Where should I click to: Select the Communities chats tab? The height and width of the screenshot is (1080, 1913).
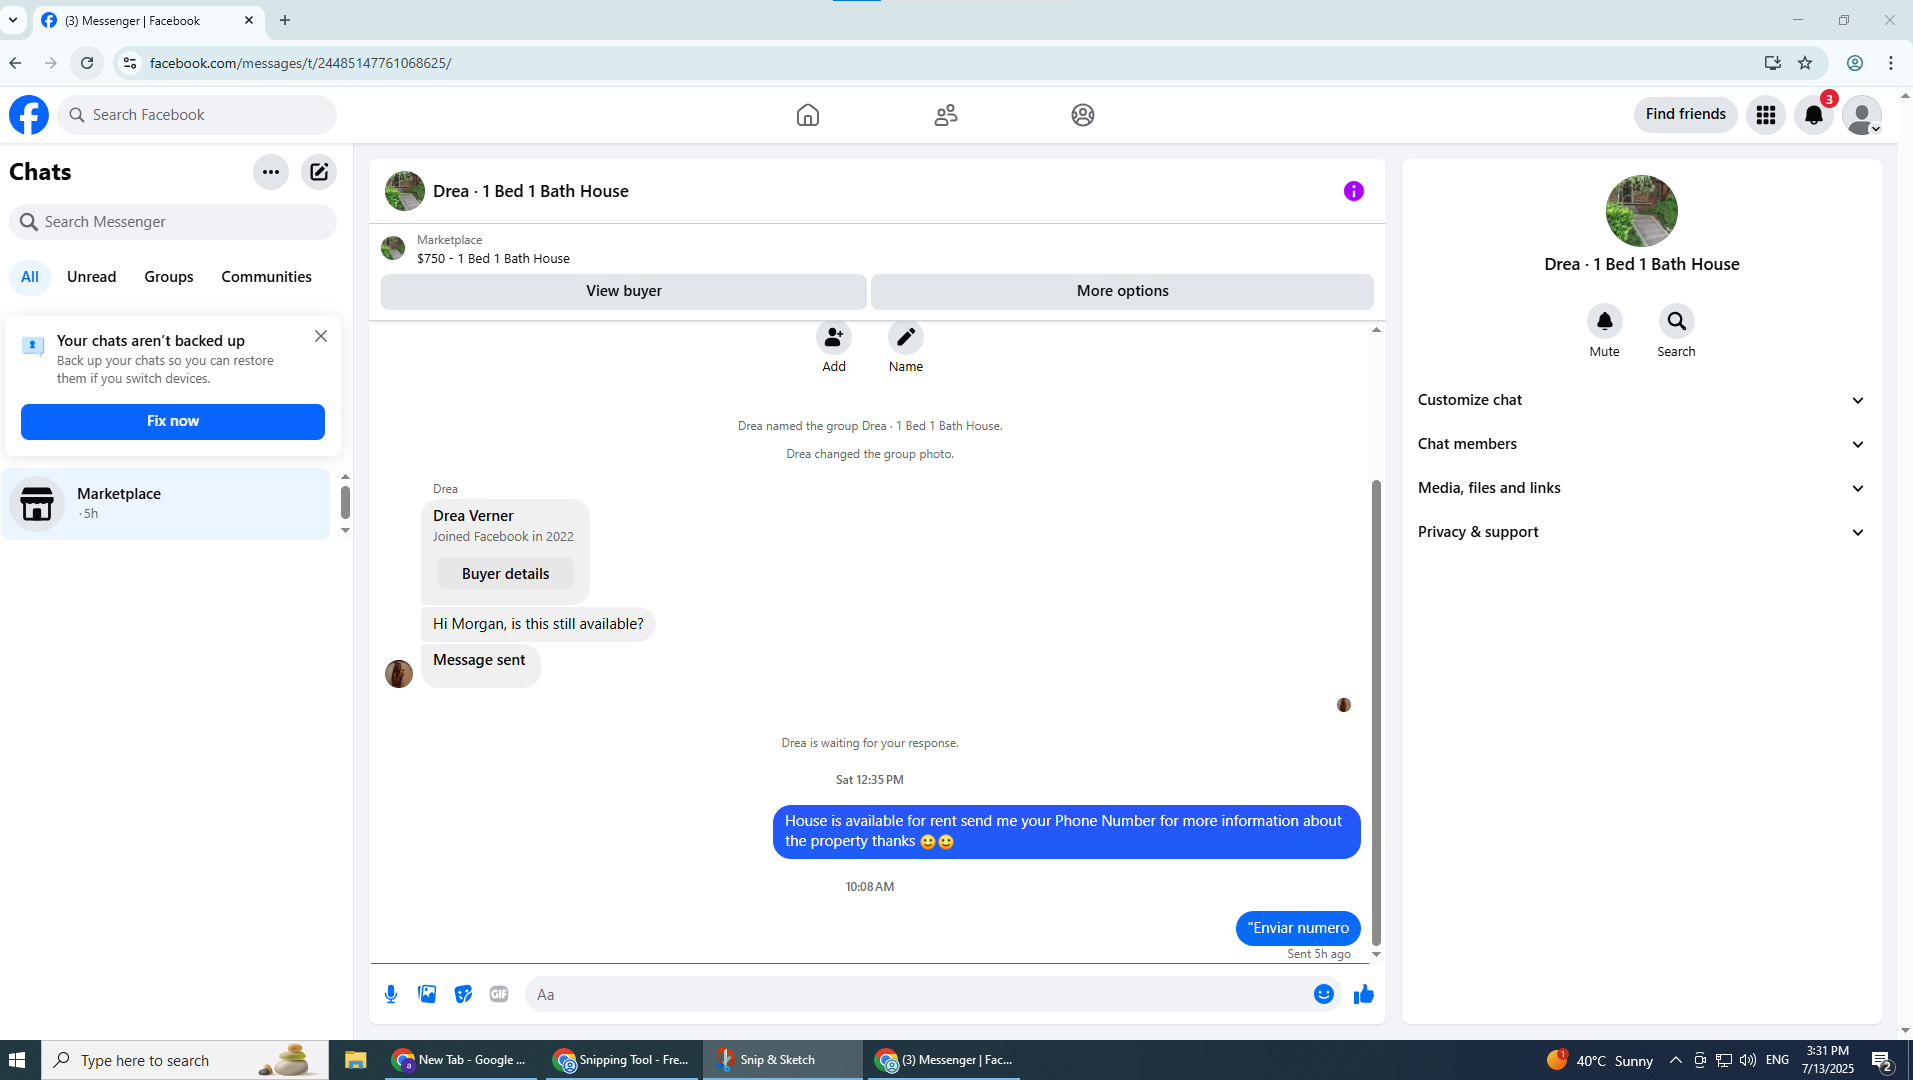click(x=267, y=277)
